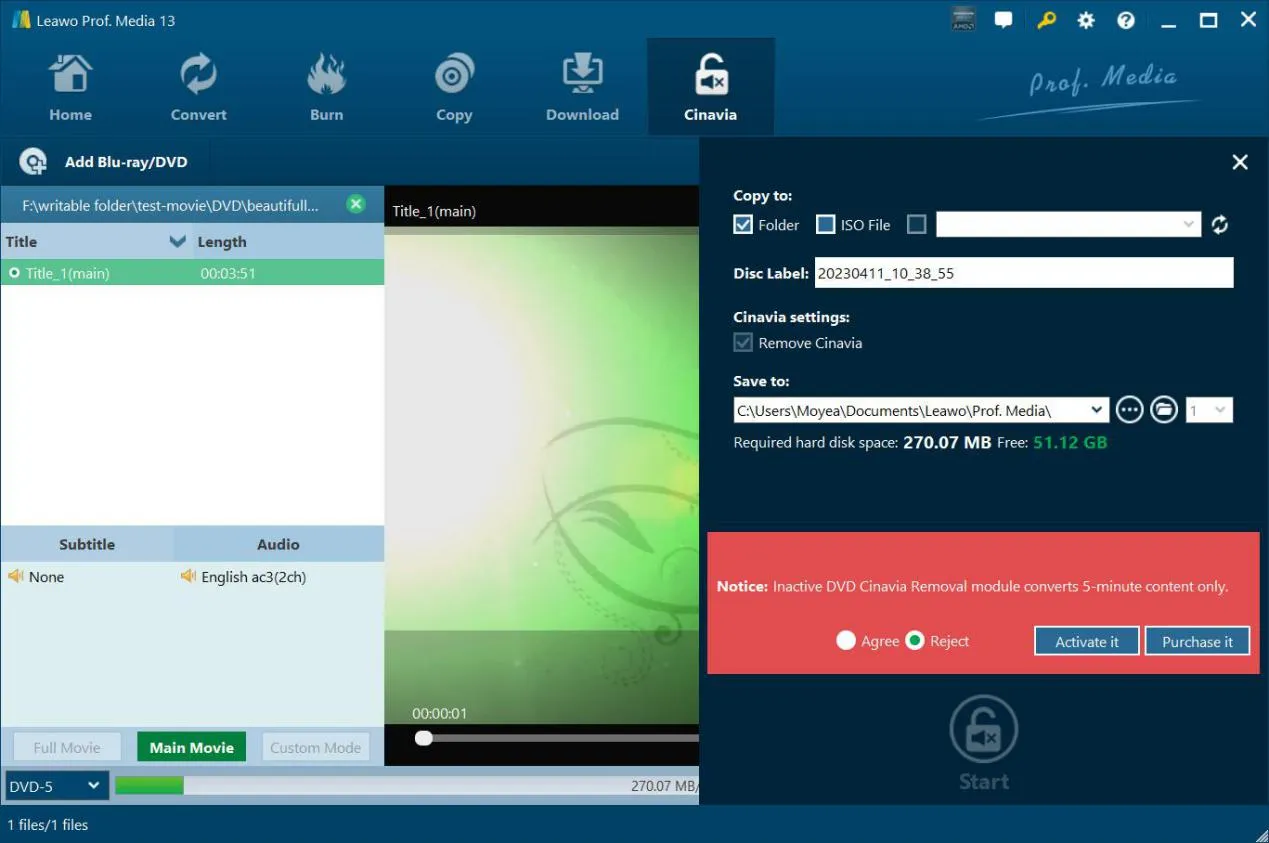This screenshot has width=1269, height=843.
Task: Switch to the Home tab
Action: pos(70,88)
